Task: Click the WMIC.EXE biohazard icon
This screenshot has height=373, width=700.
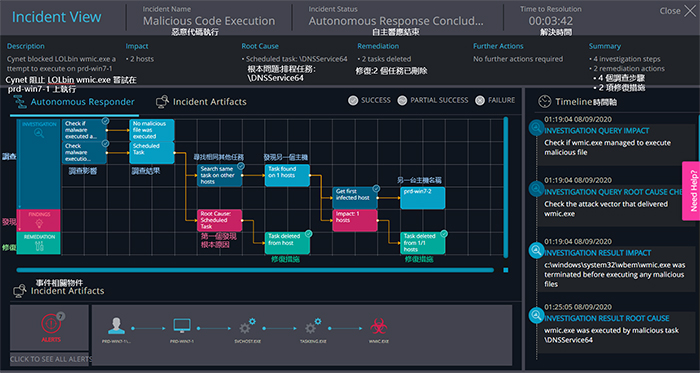Action: [379, 328]
